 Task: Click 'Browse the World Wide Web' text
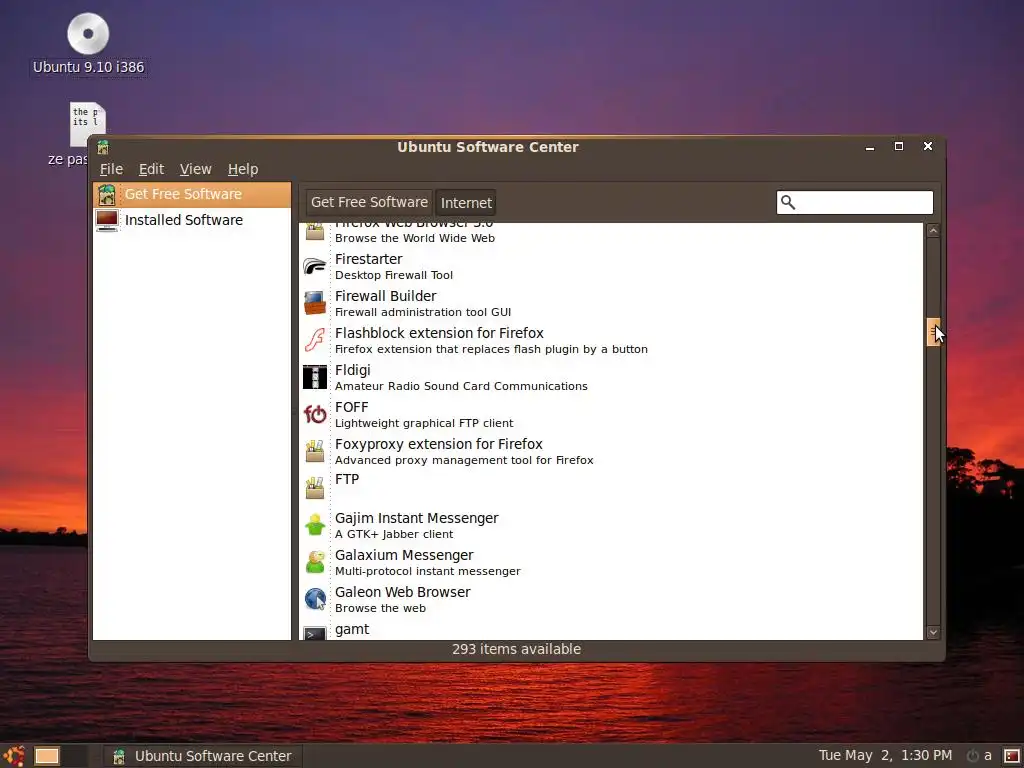click(415, 238)
